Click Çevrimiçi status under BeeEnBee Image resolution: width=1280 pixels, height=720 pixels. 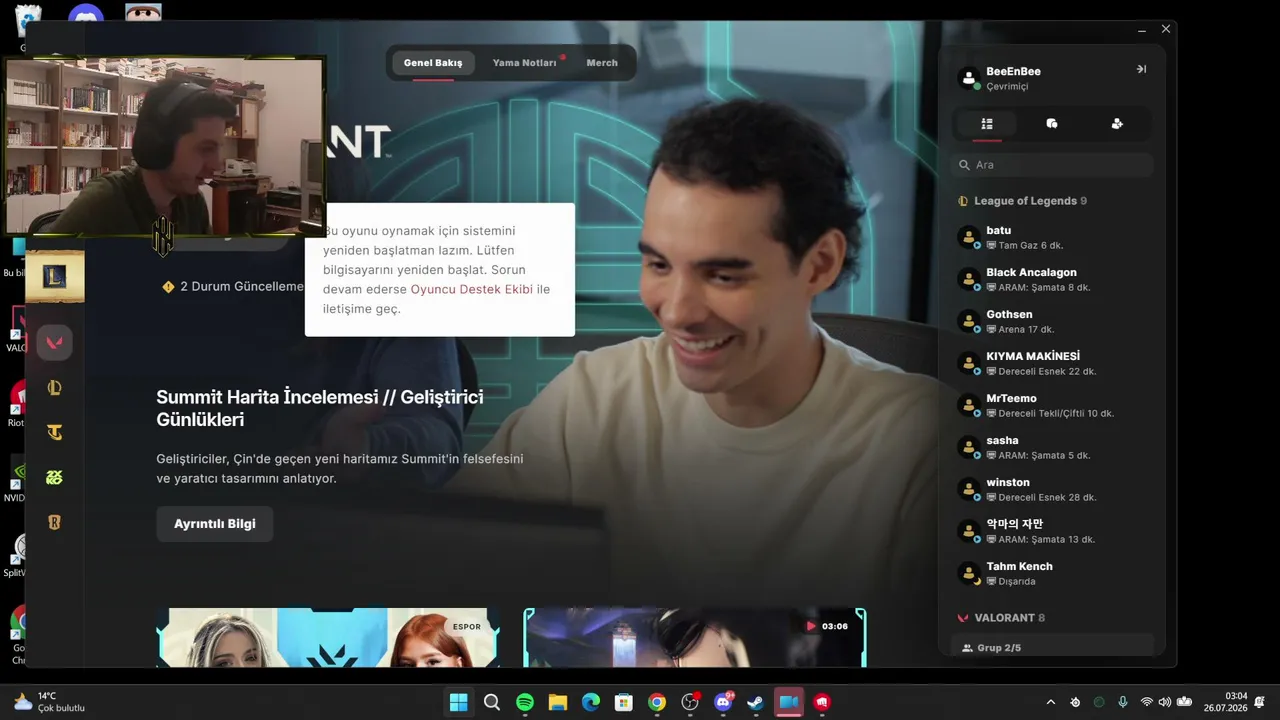pyautogui.click(x=1007, y=87)
